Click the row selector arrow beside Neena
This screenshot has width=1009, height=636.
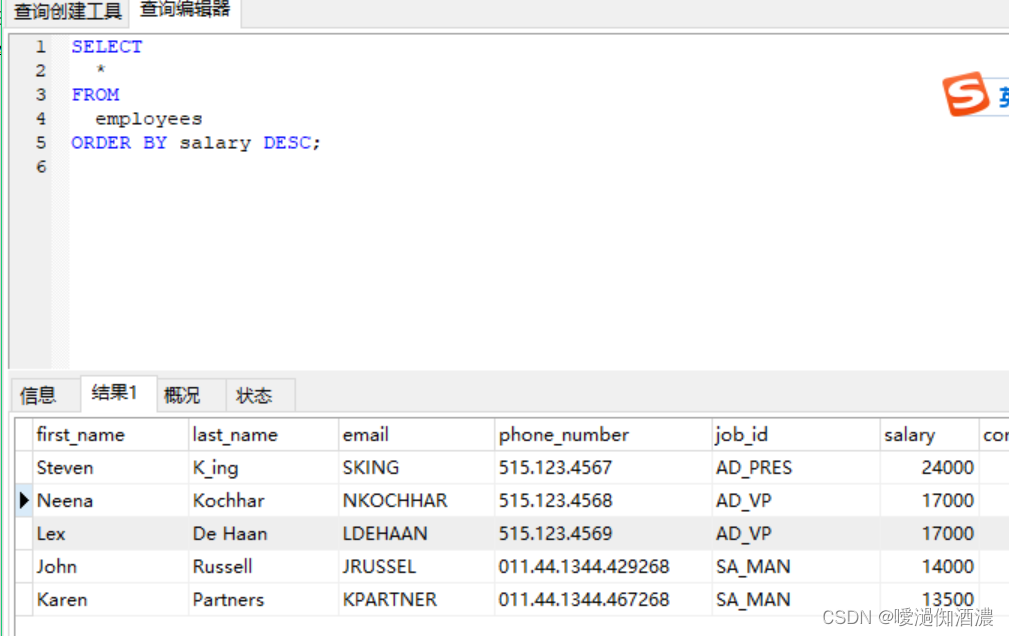tap(23, 500)
